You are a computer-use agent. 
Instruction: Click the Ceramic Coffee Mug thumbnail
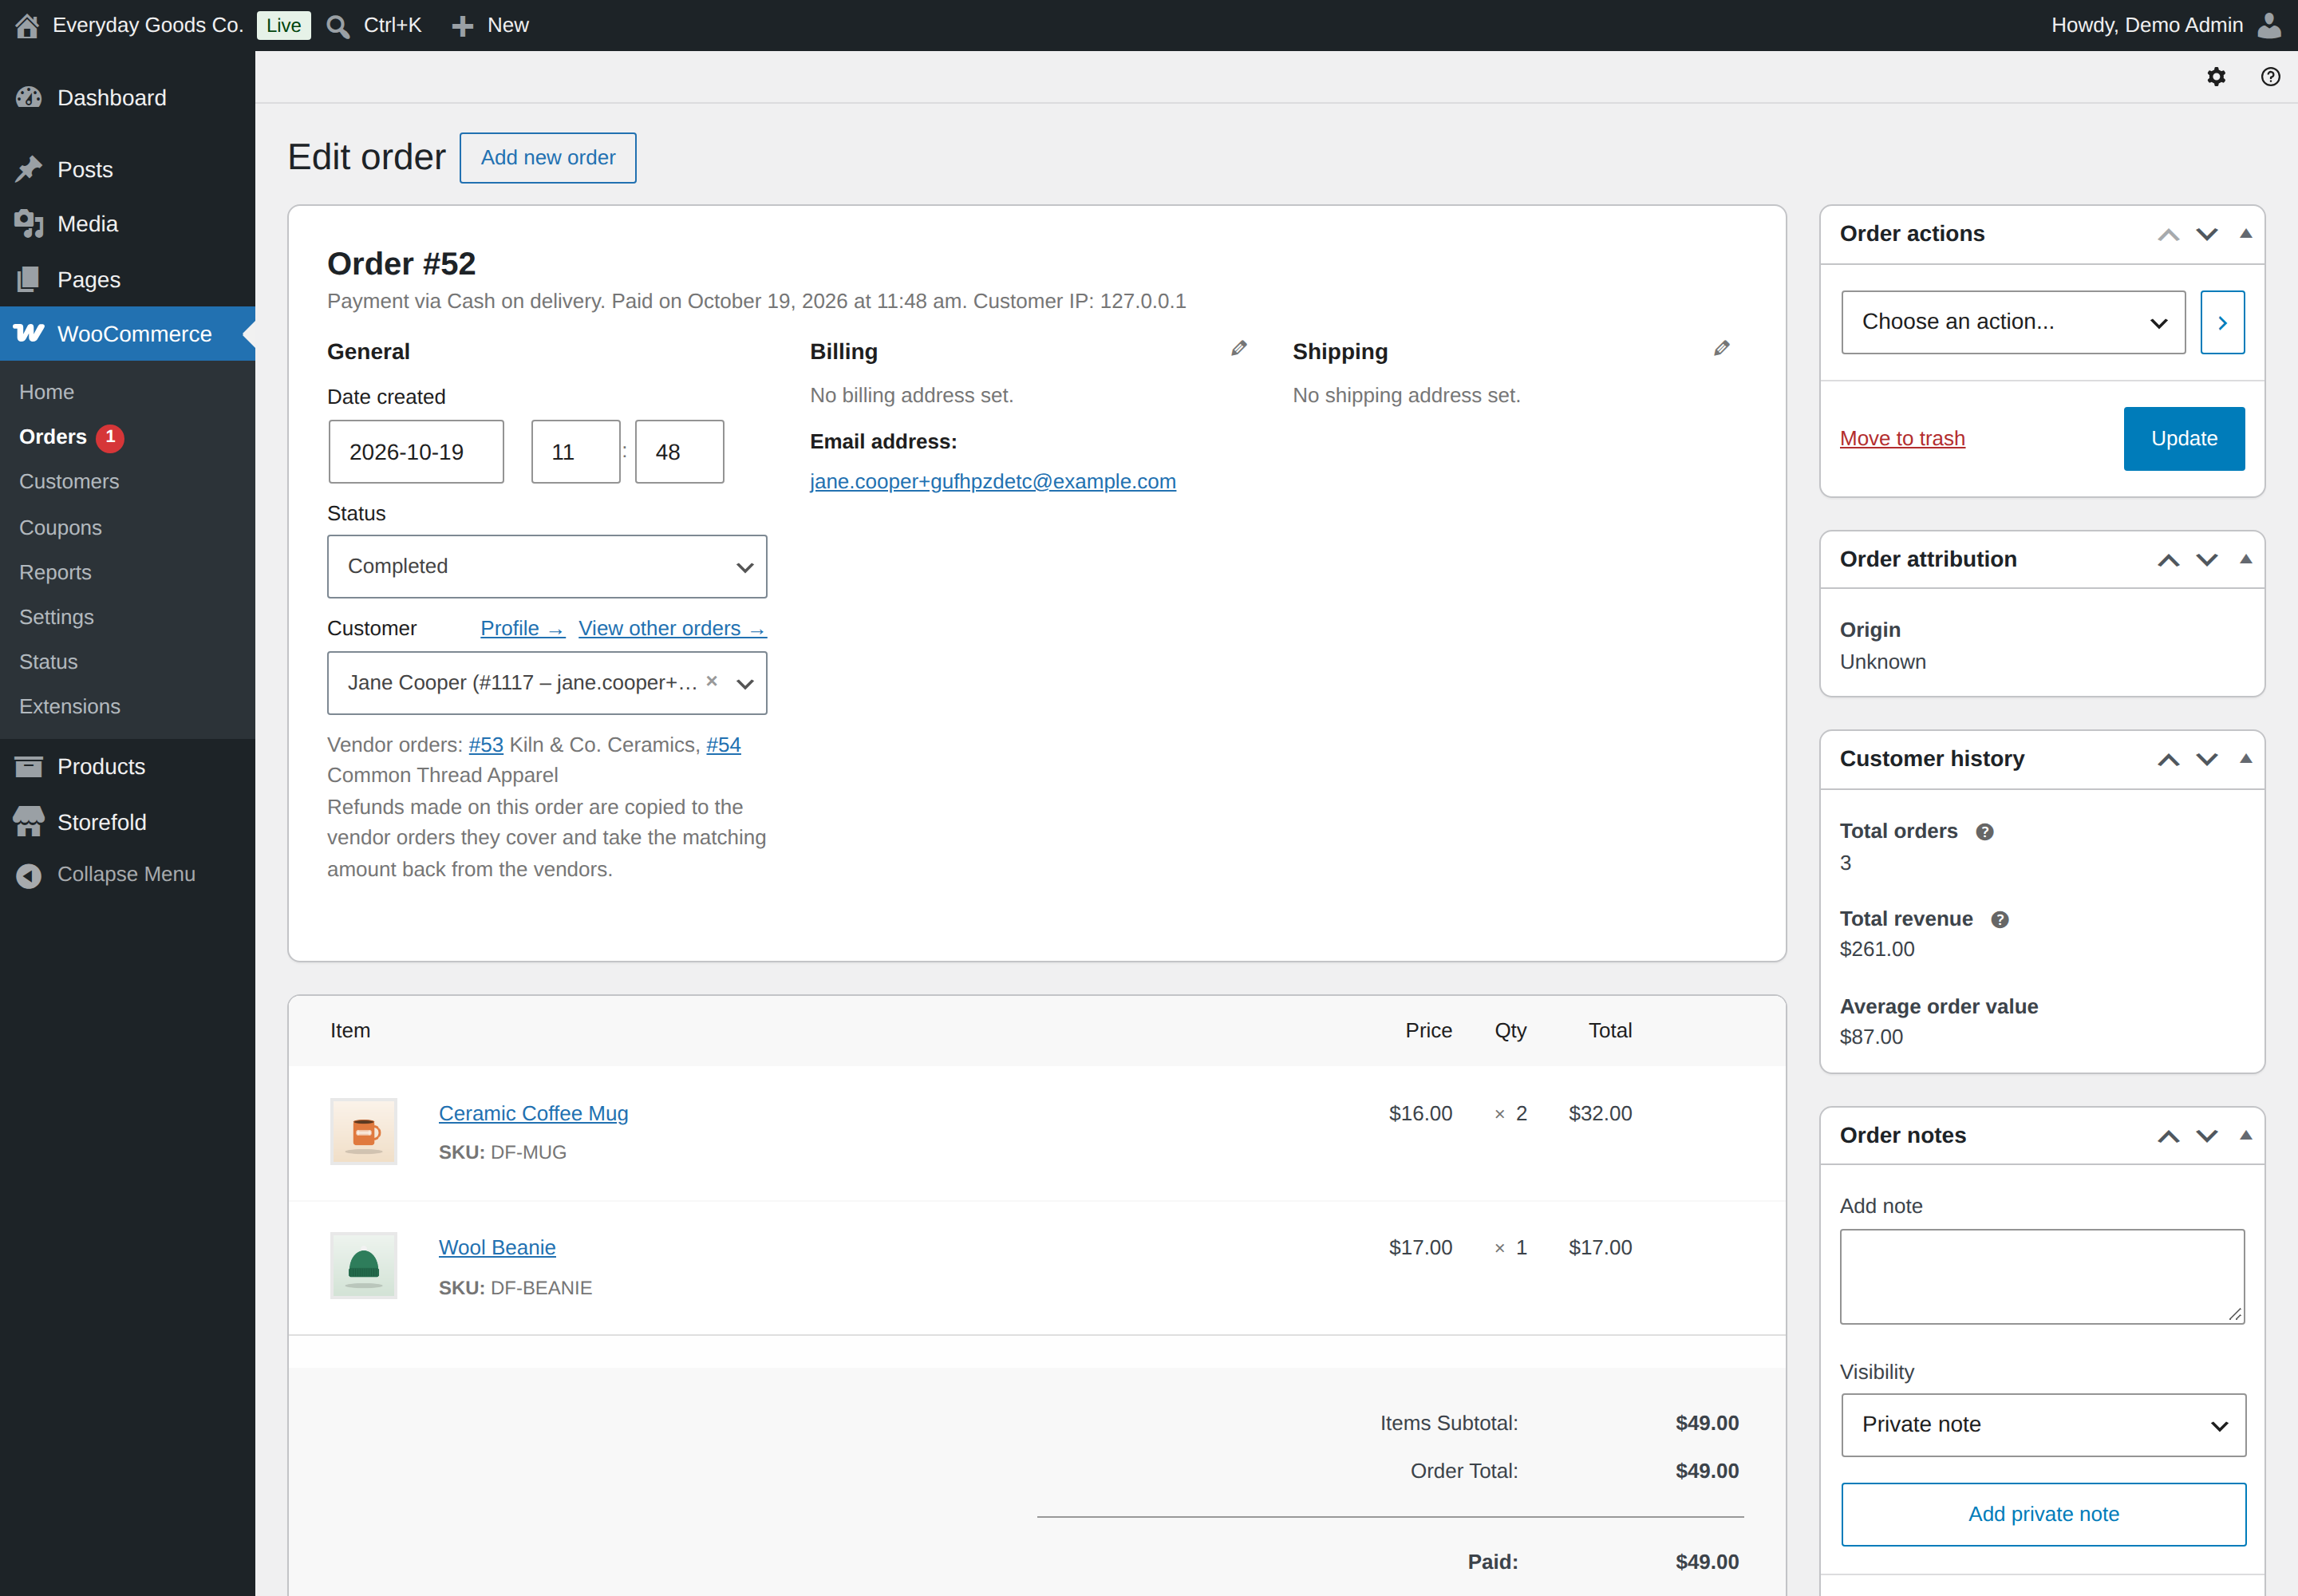point(364,1132)
